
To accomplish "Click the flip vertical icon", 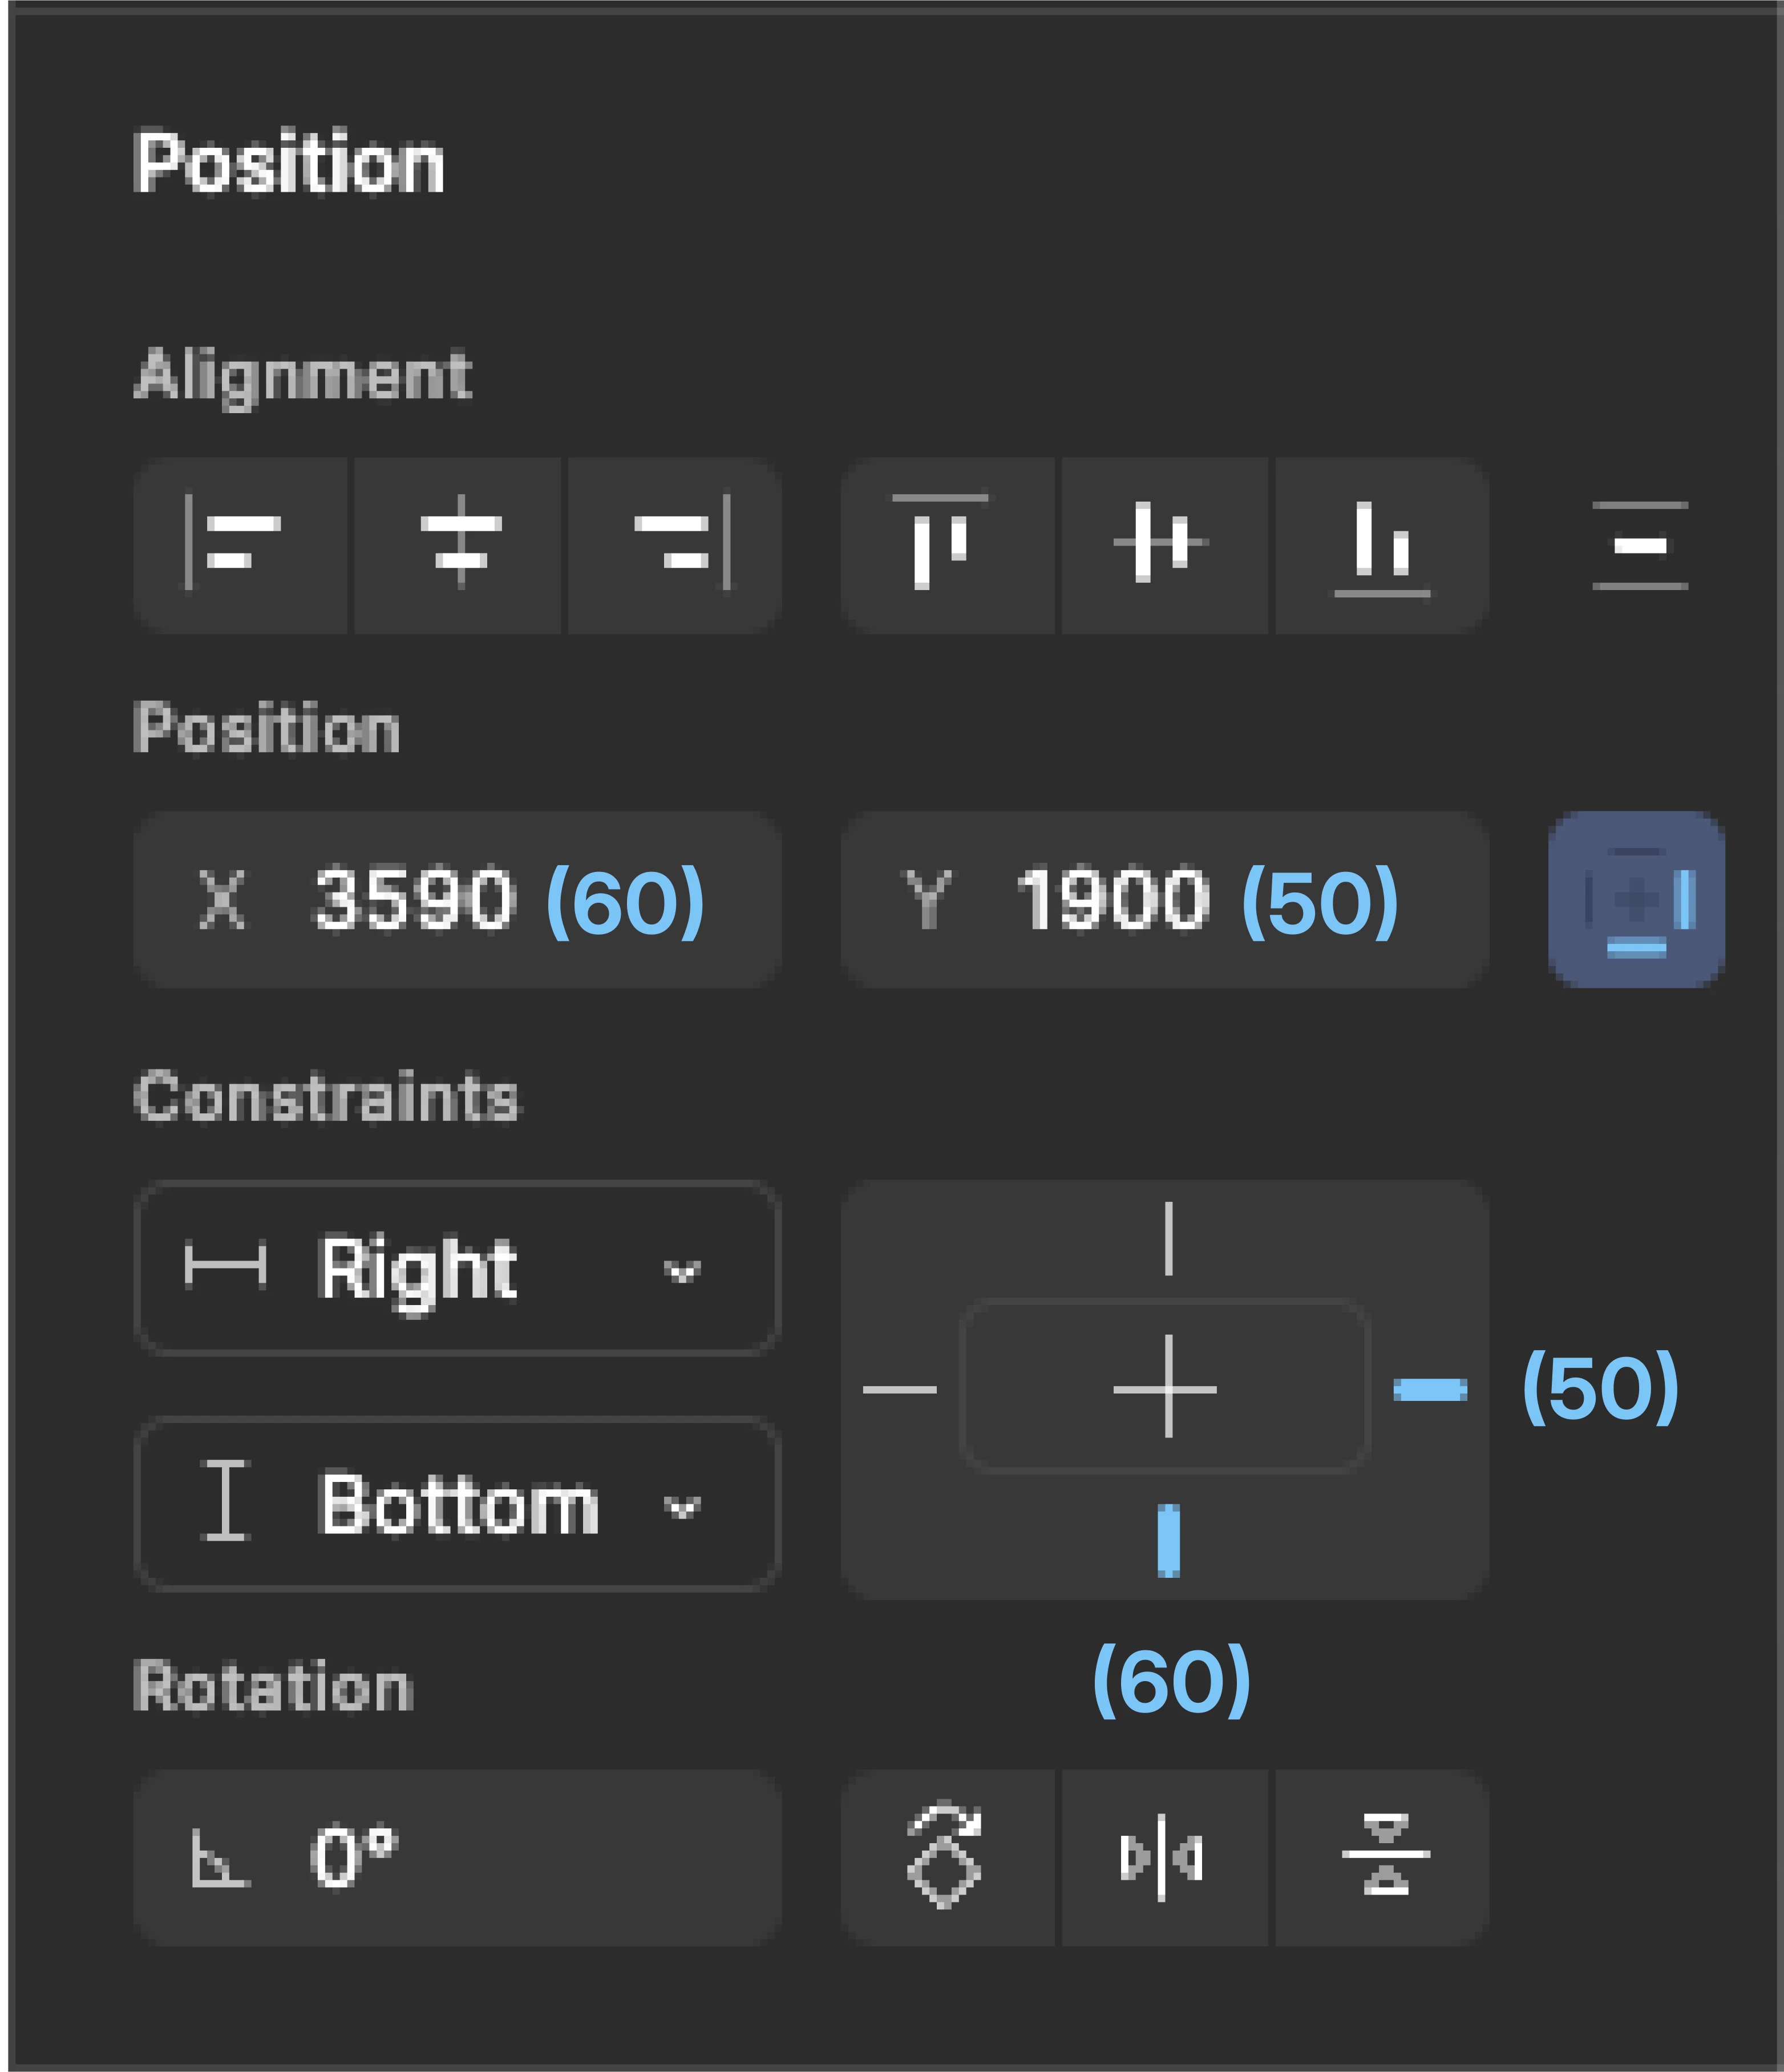I will pos(1382,1858).
